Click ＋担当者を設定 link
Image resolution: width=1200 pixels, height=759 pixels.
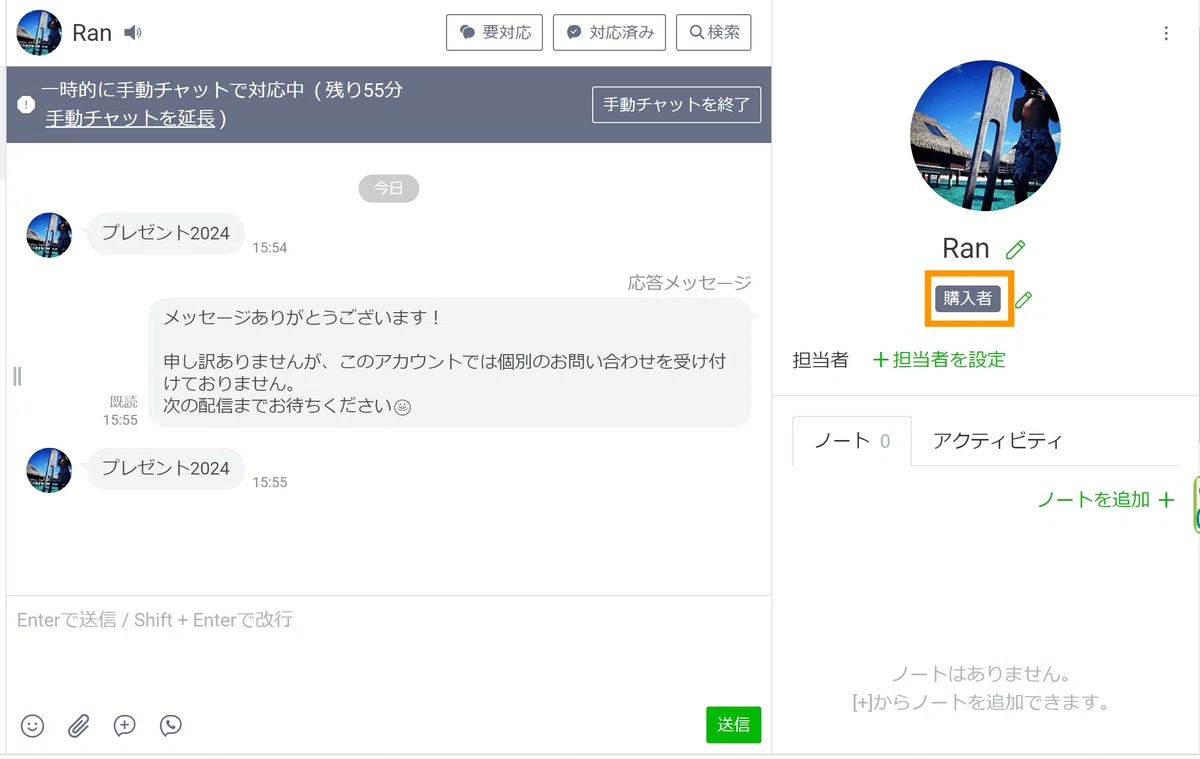pos(939,360)
